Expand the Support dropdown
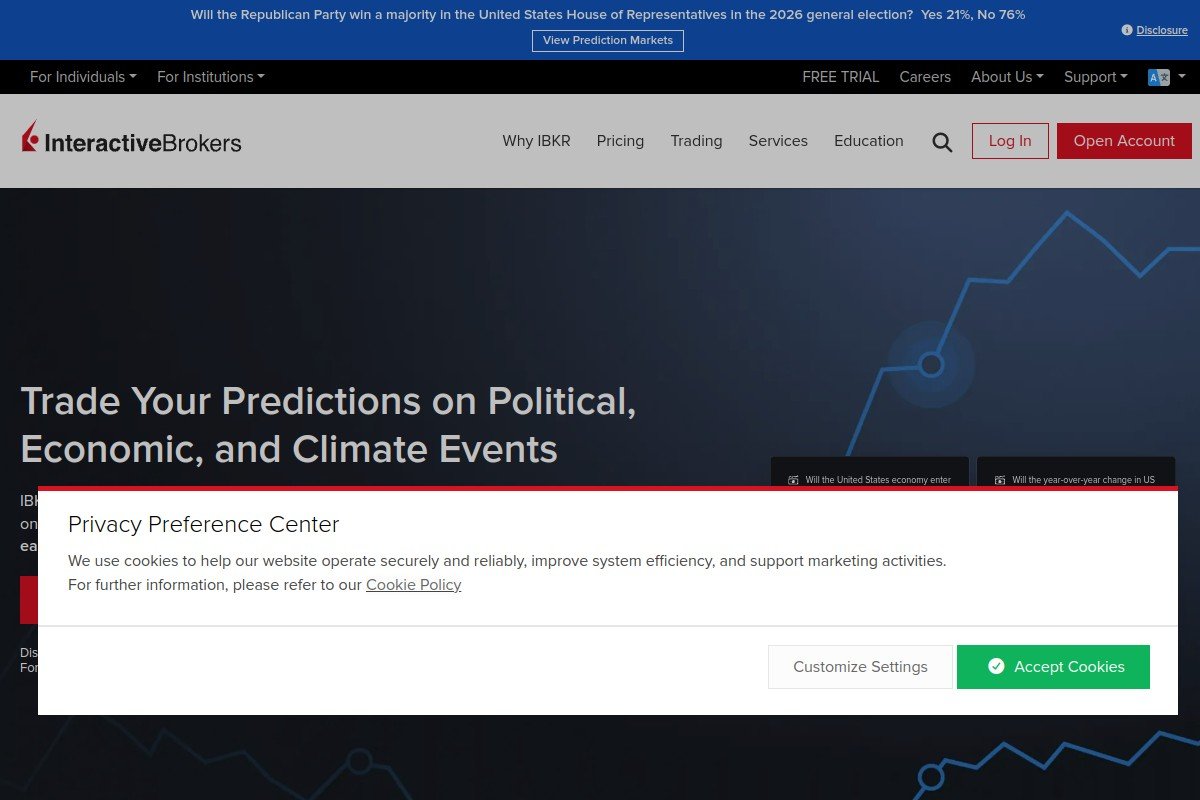 coord(1096,77)
